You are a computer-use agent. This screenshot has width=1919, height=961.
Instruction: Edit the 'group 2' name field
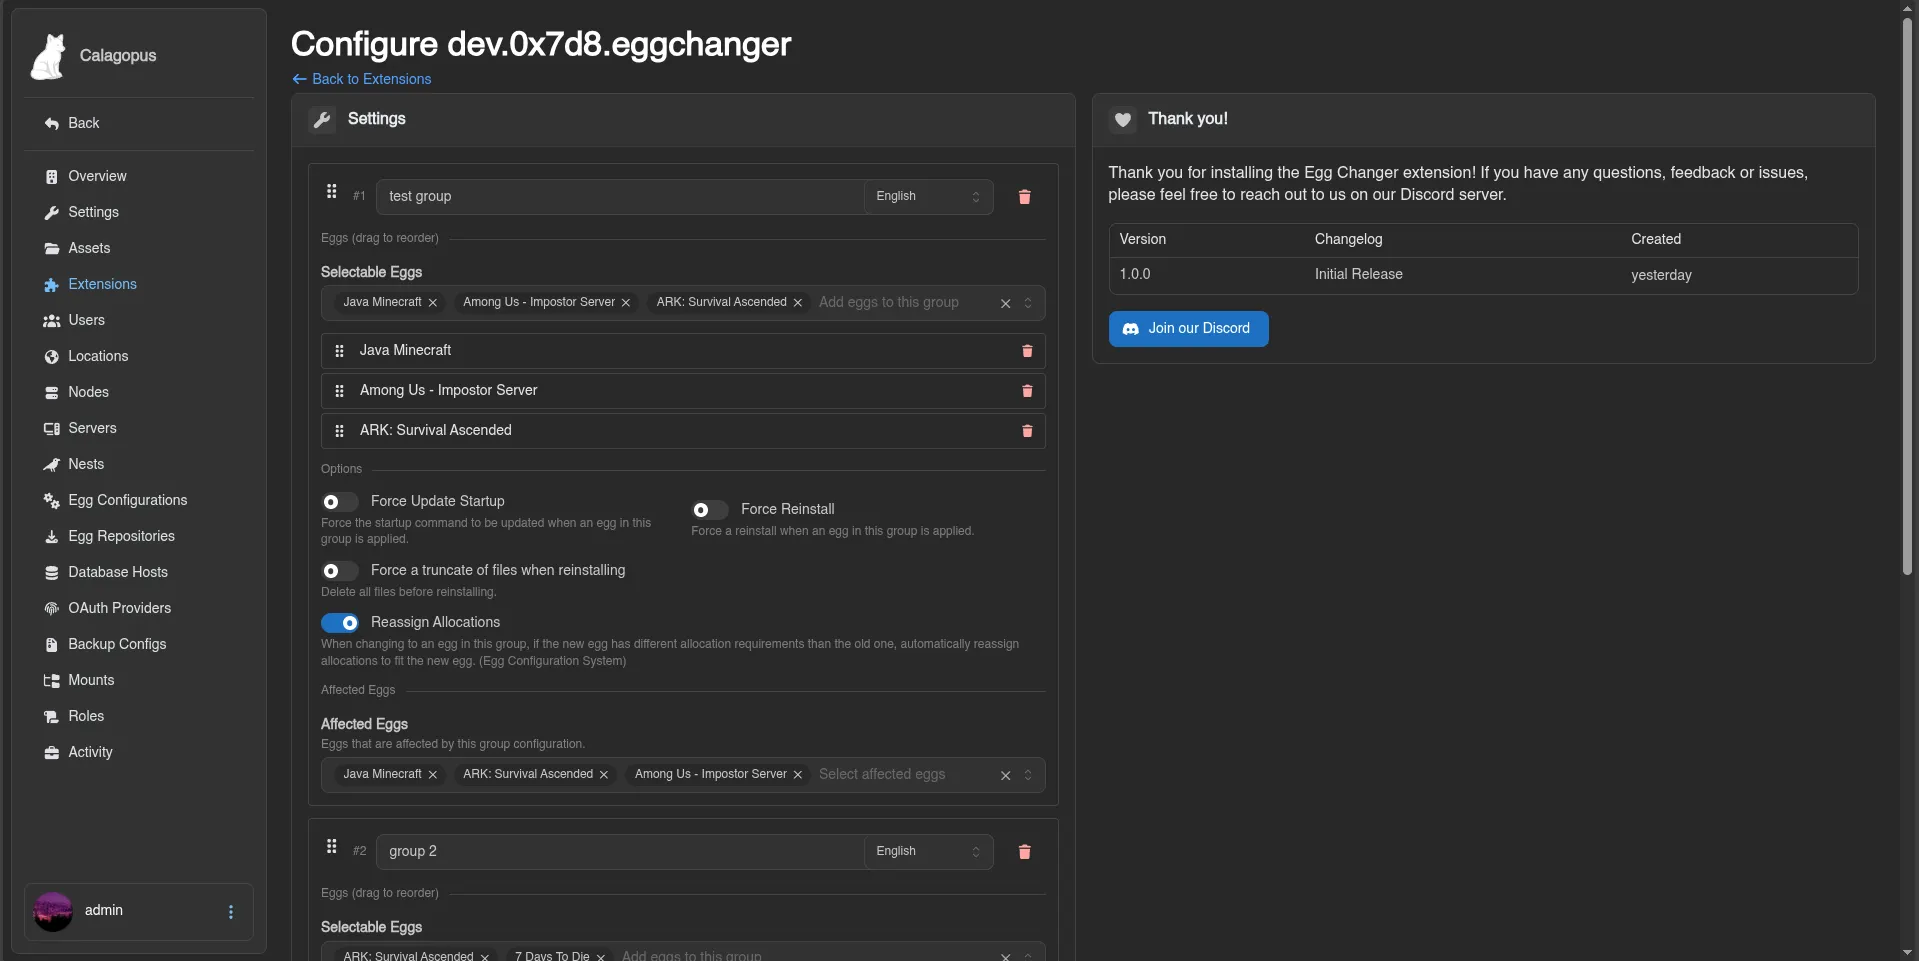pyautogui.click(x=620, y=852)
